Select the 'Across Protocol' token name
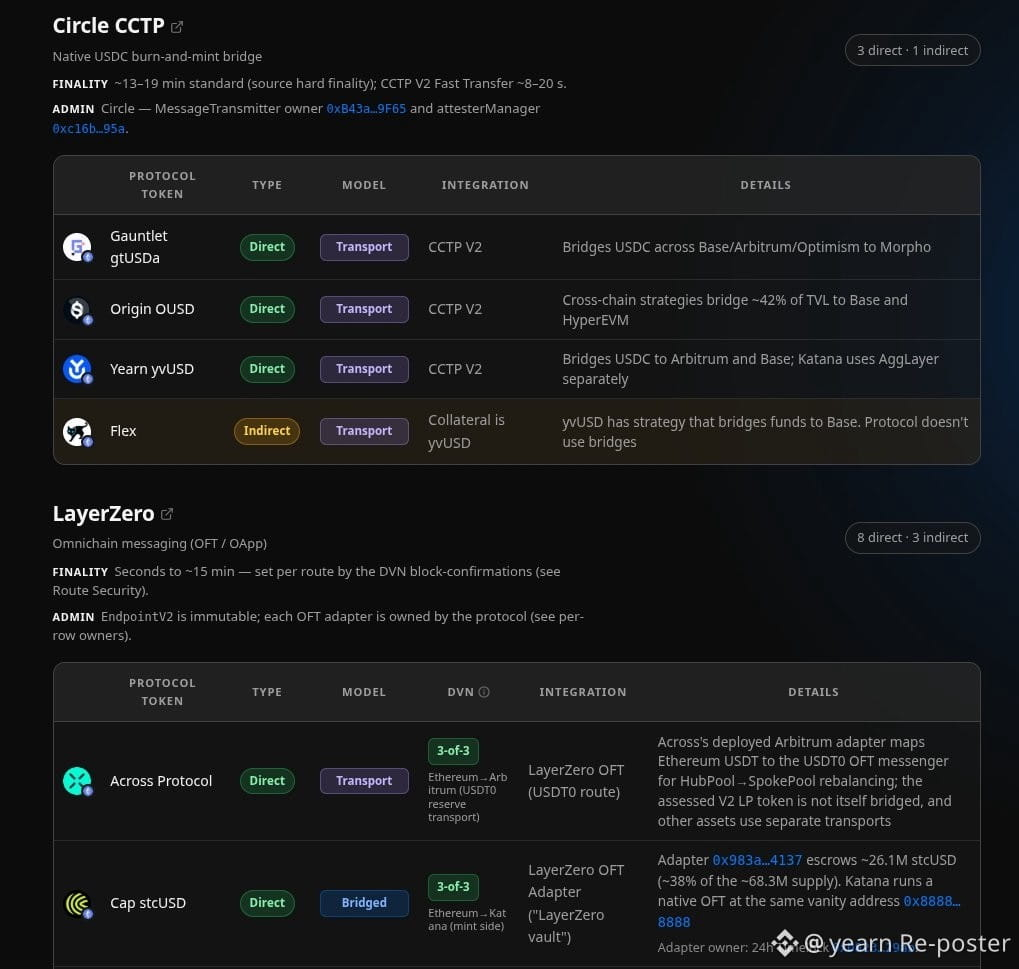This screenshot has width=1019, height=969. [161, 781]
